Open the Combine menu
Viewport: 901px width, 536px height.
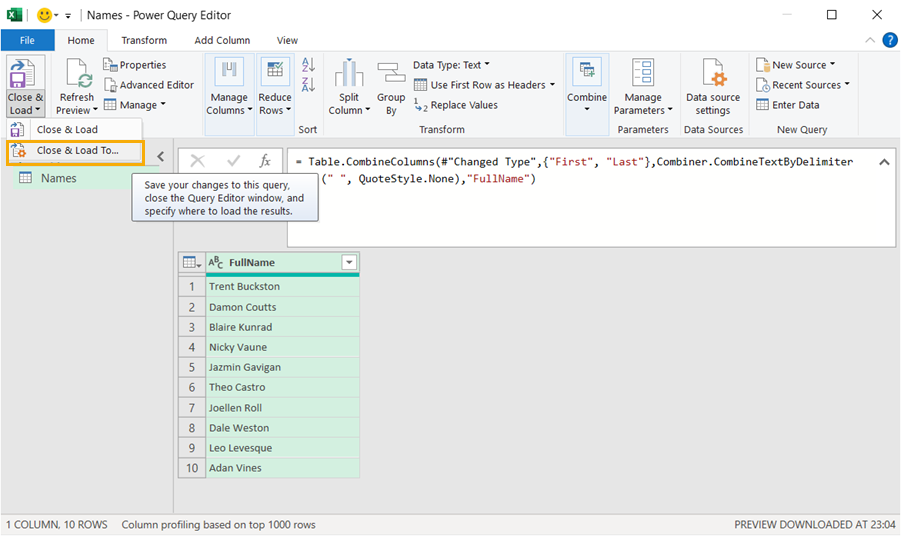(x=587, y=86)
